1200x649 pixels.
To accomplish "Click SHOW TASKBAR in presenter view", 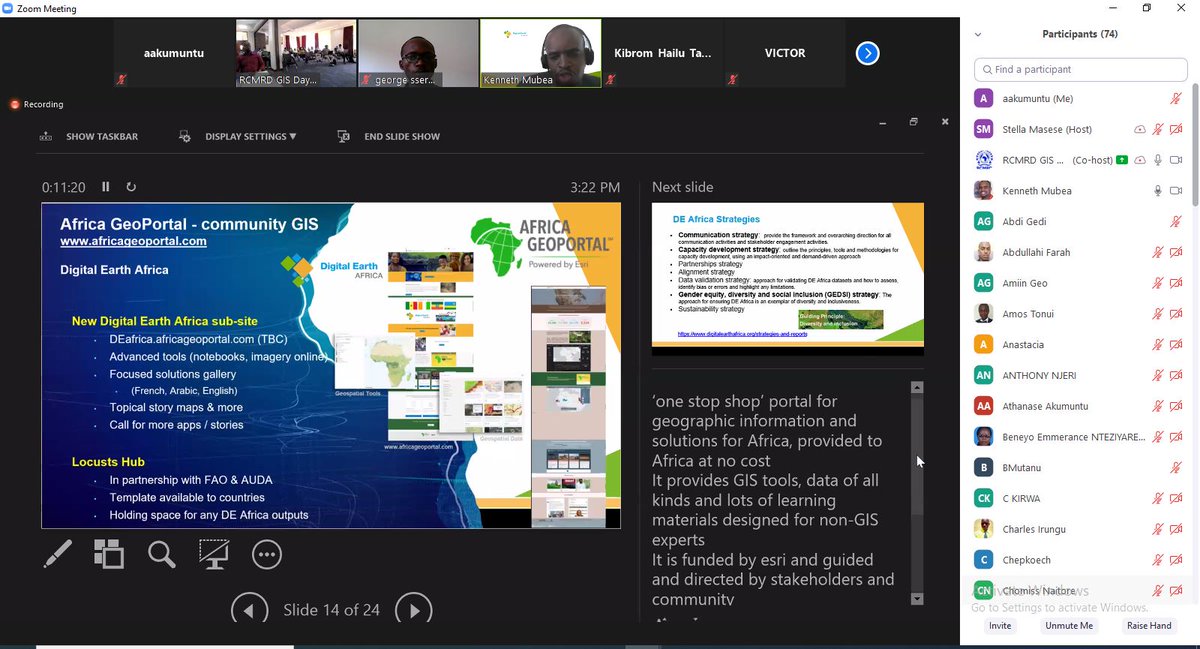I will click(x=89, y=137).
